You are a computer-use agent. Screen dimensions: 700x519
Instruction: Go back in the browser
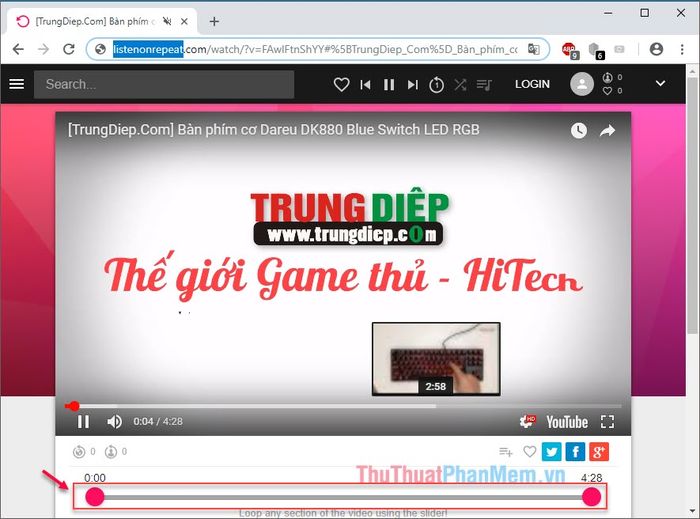[18, 49]
